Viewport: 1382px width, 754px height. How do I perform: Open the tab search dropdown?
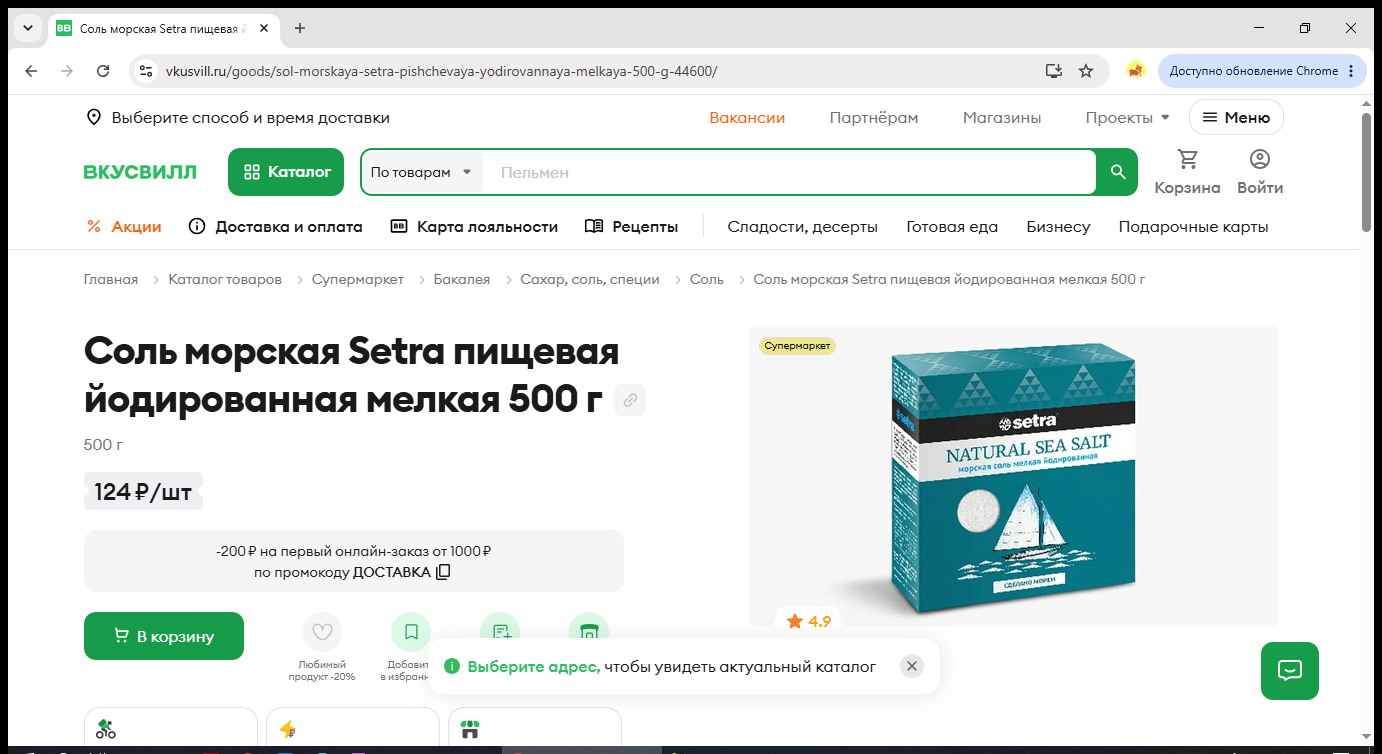coord(26,28)
